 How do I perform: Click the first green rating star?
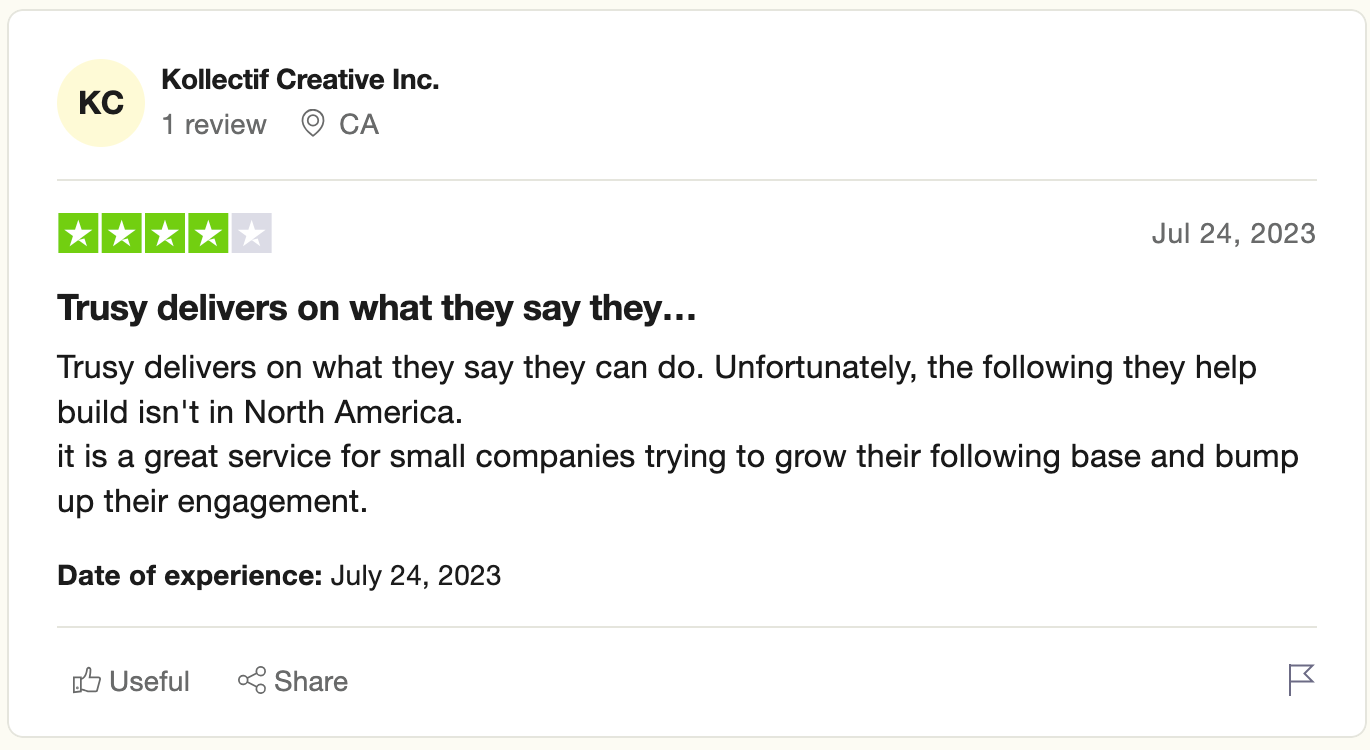(x=78, y=234)
